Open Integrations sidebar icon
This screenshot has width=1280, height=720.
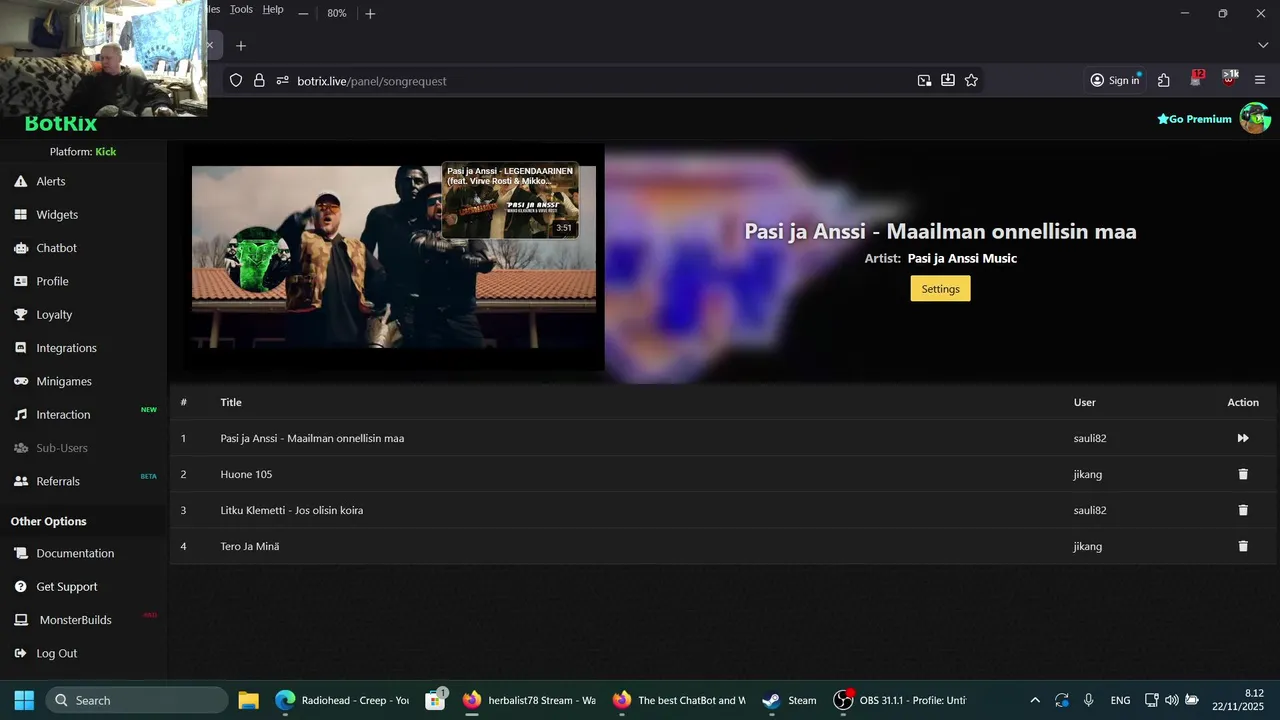[20, 348]
